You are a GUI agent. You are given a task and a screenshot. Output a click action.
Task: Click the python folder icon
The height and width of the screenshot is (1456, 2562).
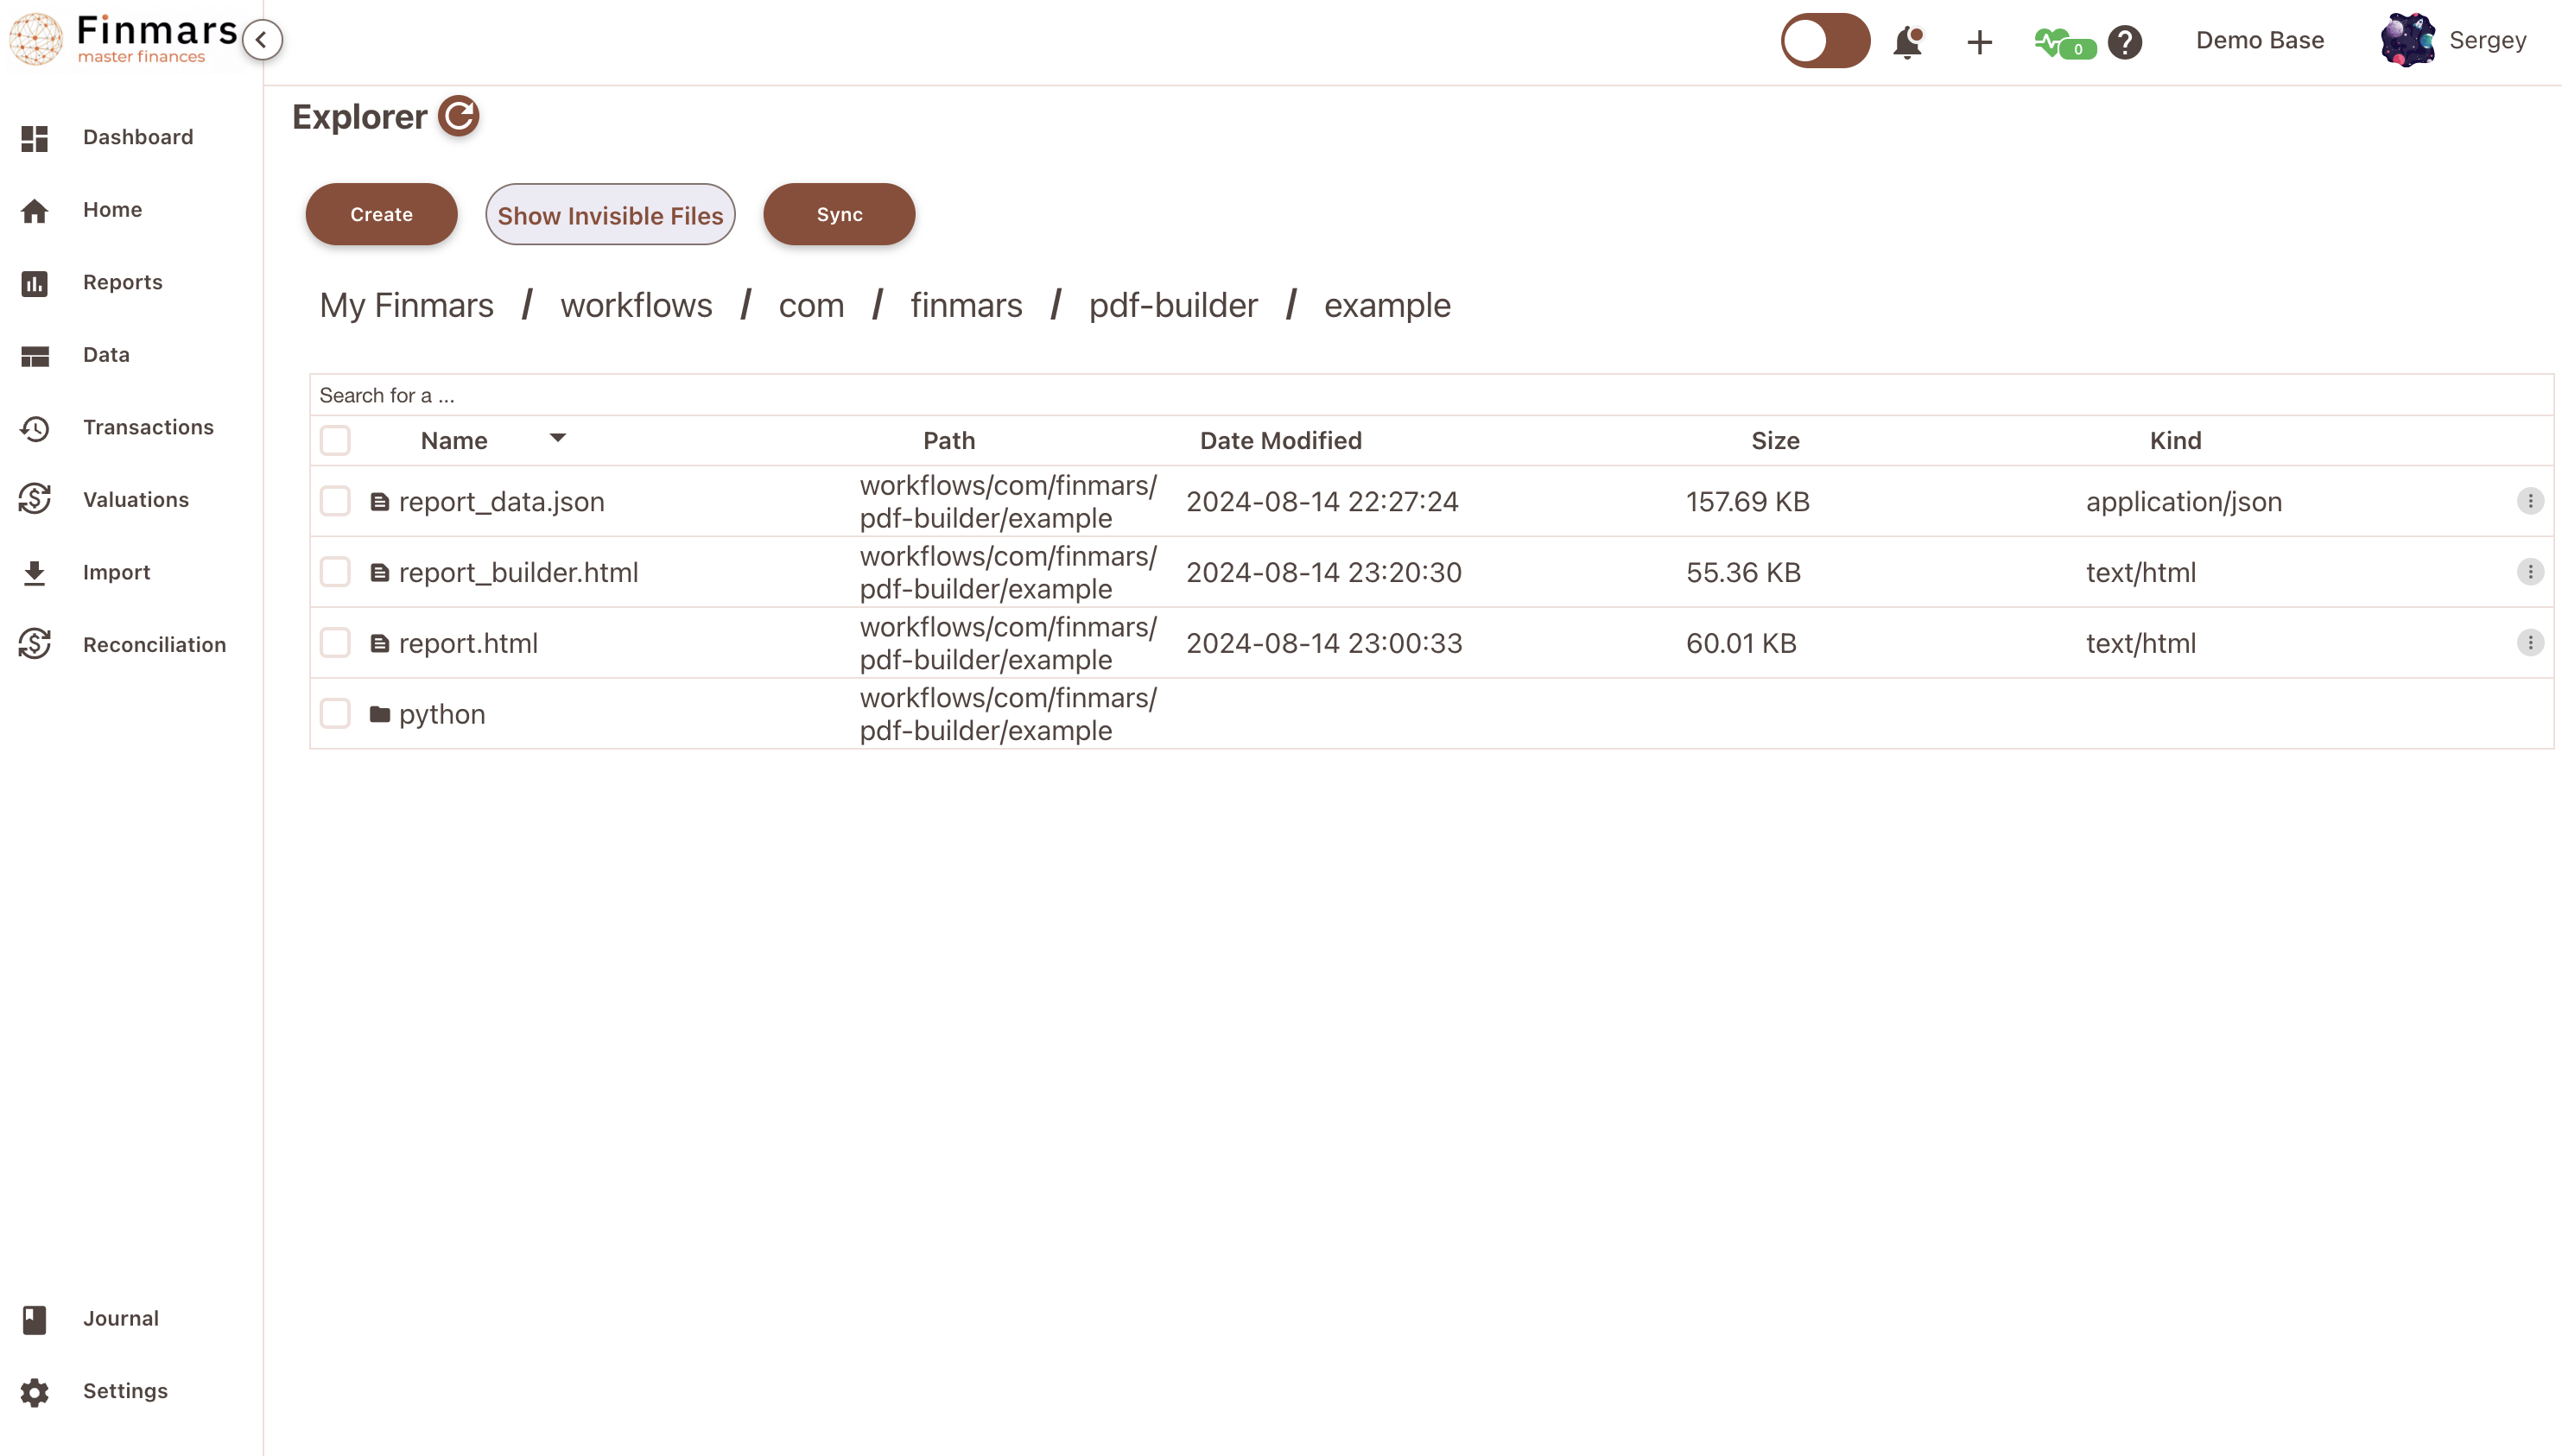(x=379, y=714)
